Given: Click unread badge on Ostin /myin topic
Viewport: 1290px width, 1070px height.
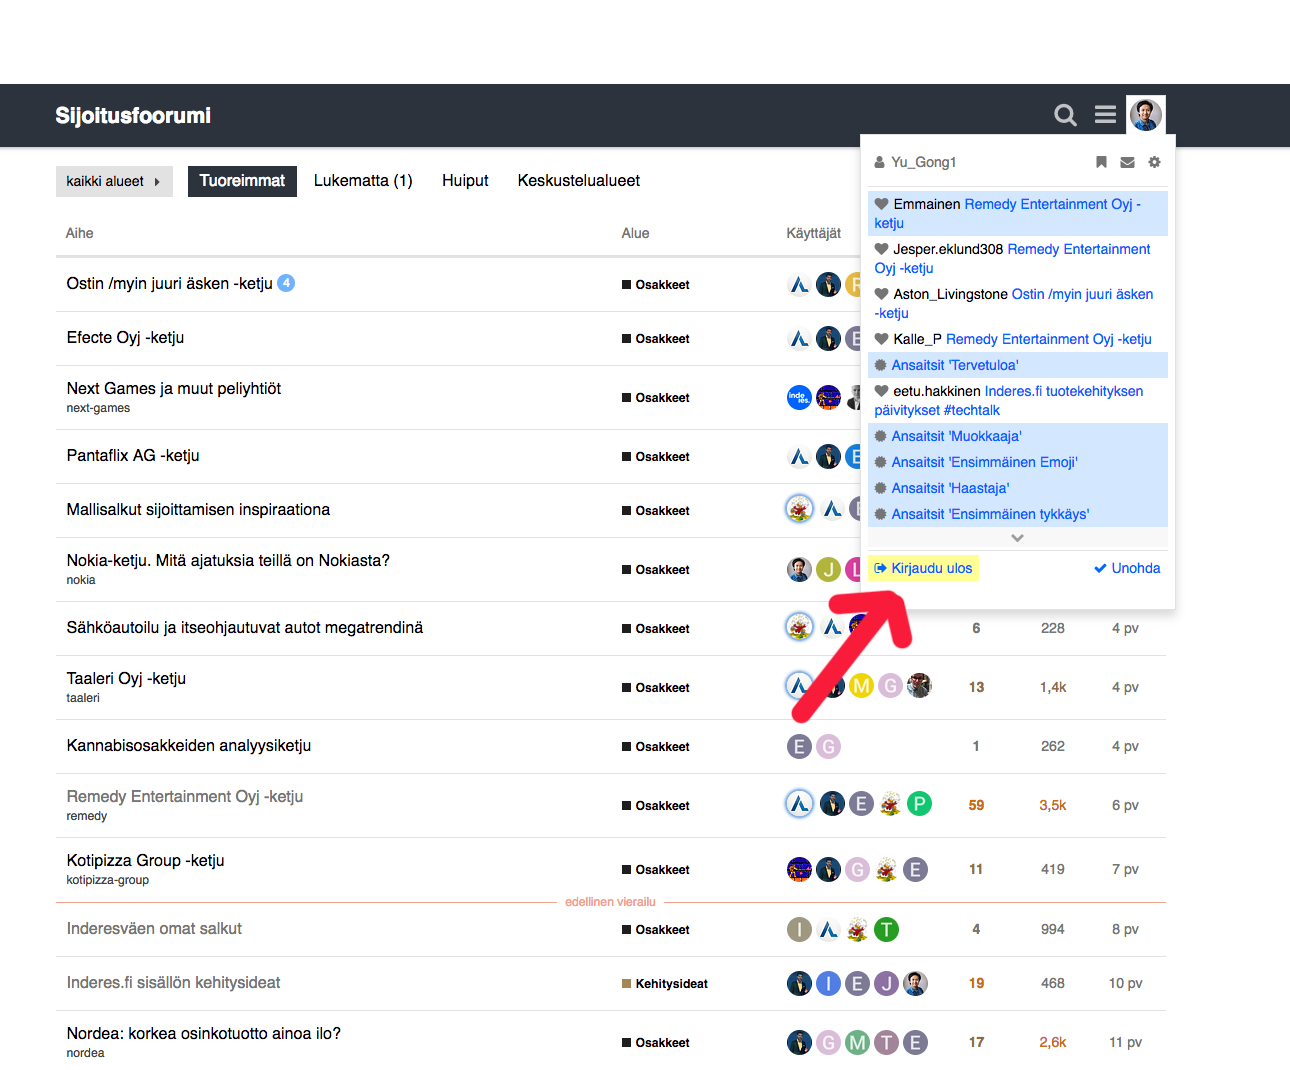Looking at the screenshot, I should tap(286, 283).
